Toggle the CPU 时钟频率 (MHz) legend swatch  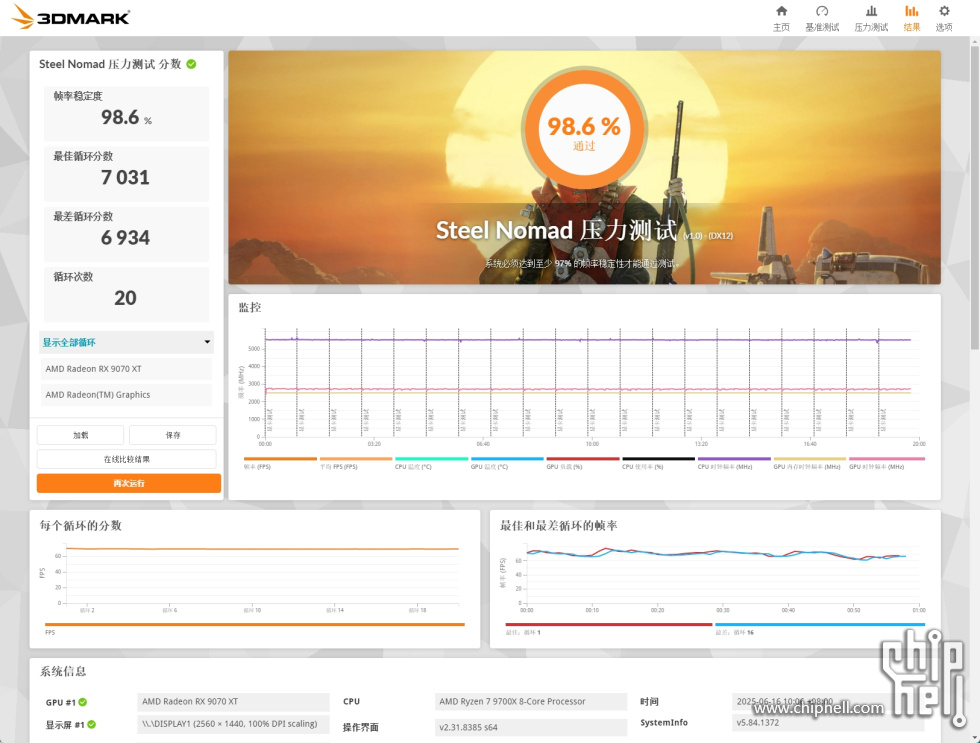[734, 459]
